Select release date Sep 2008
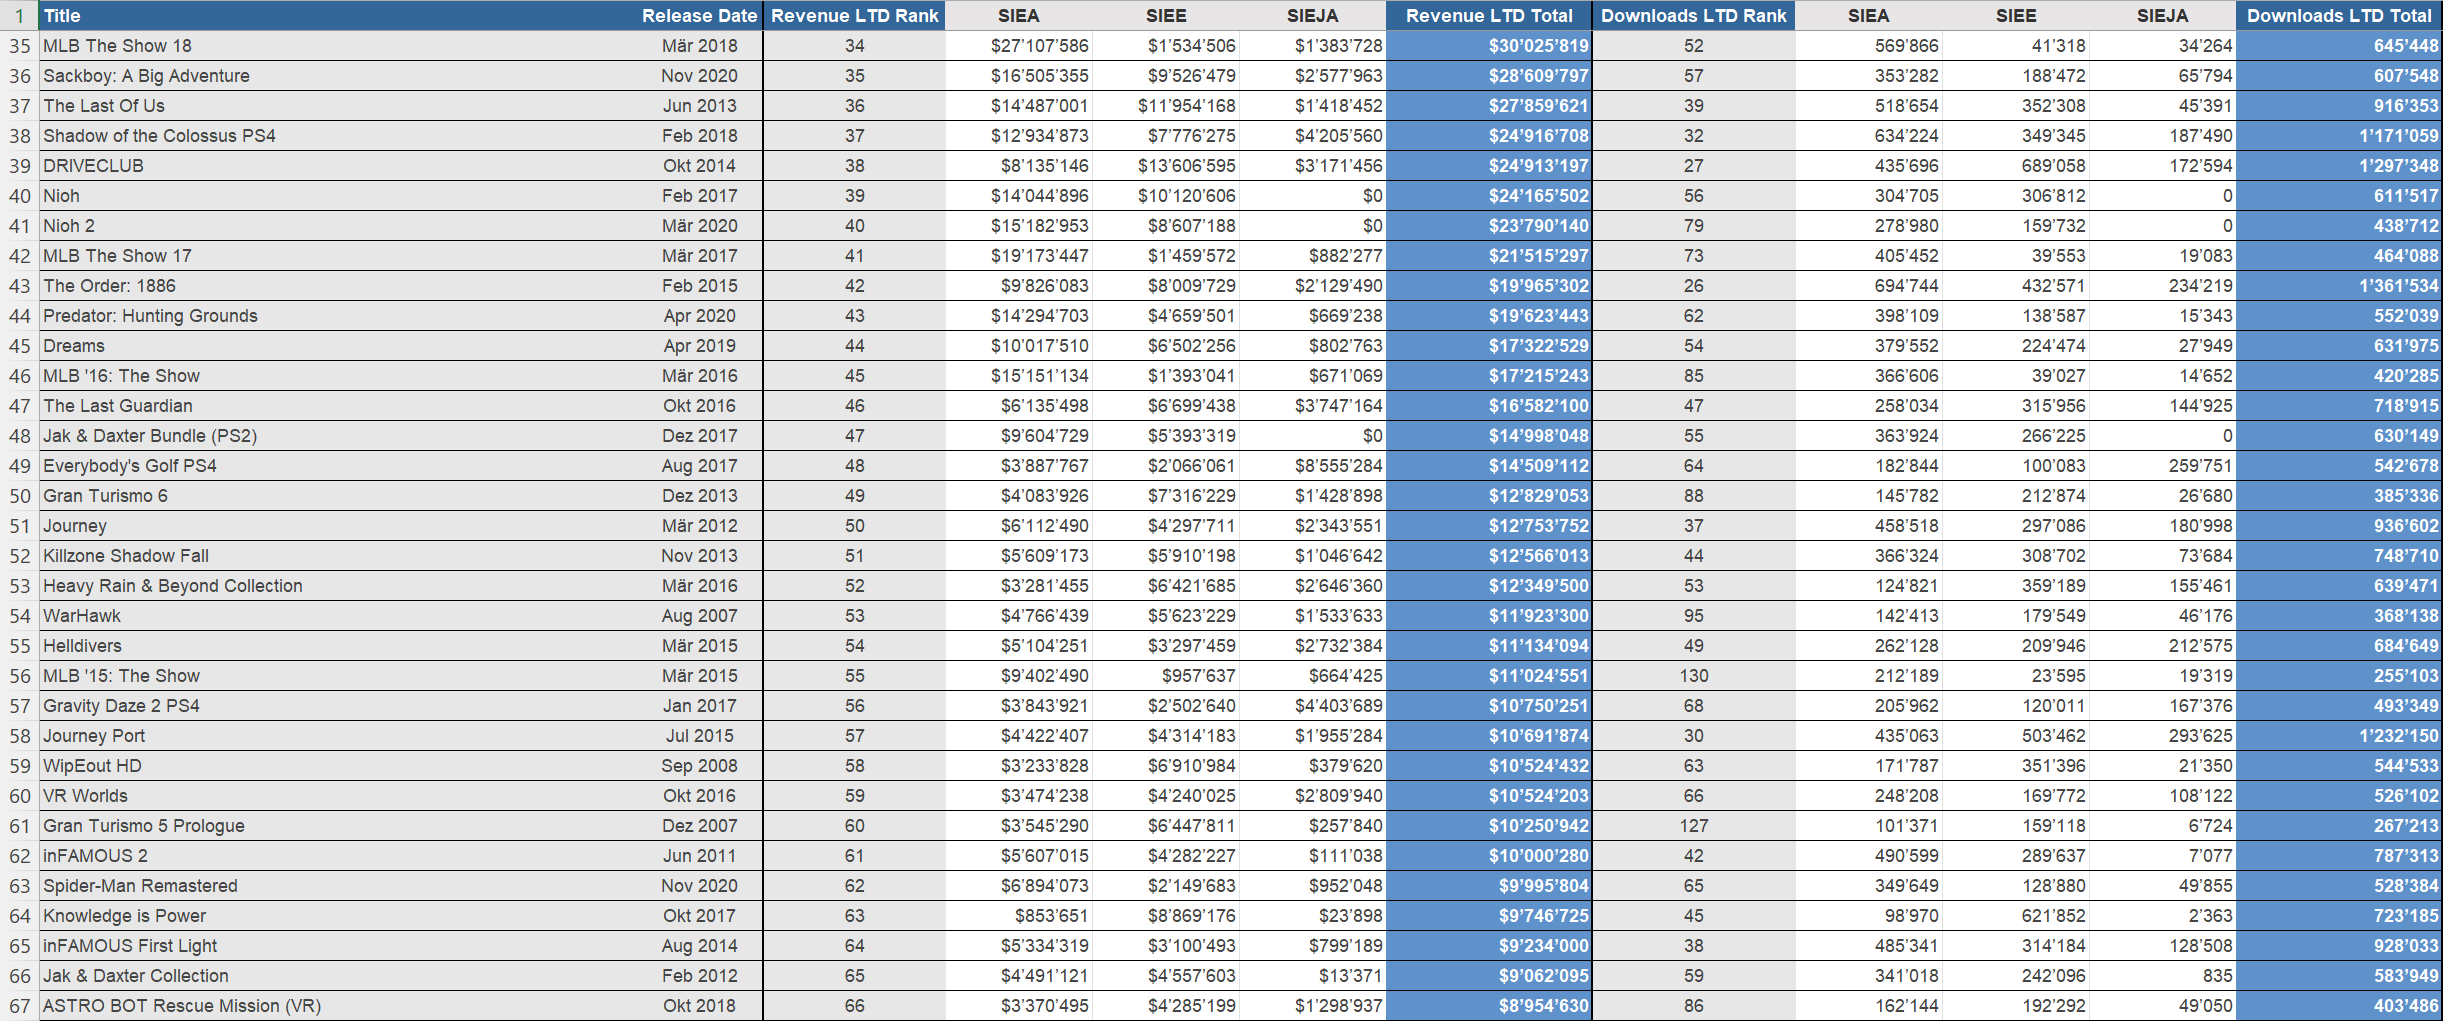The width and height of the screenshot is (2443, 1021). 700,766
